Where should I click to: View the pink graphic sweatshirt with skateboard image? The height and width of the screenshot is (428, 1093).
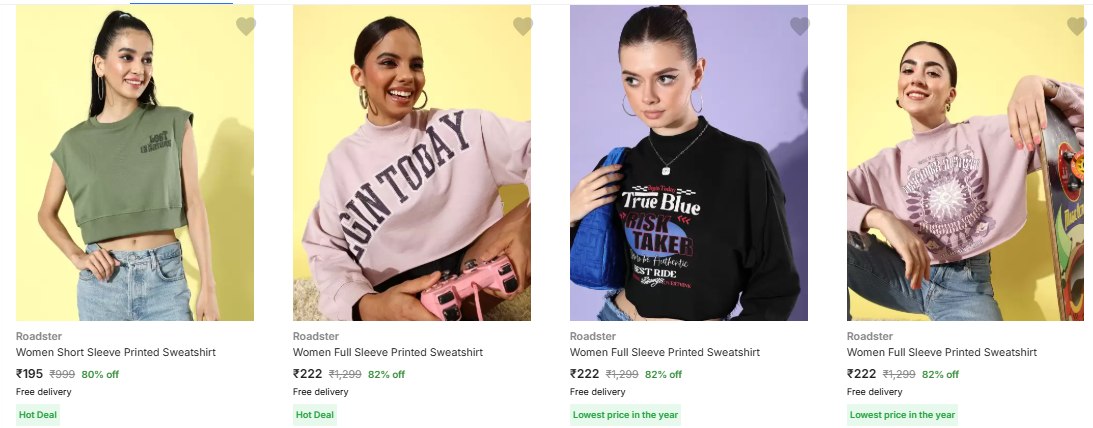click(965, 163)
